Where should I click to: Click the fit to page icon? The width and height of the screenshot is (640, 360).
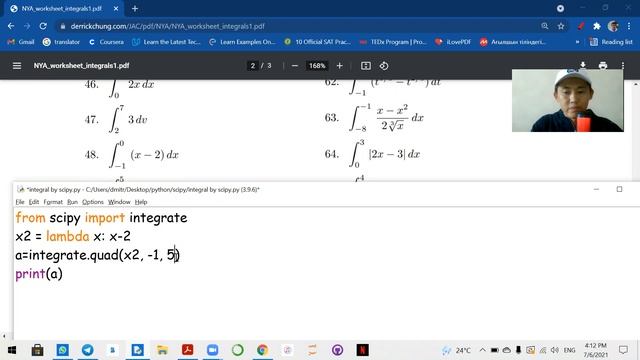366,66
